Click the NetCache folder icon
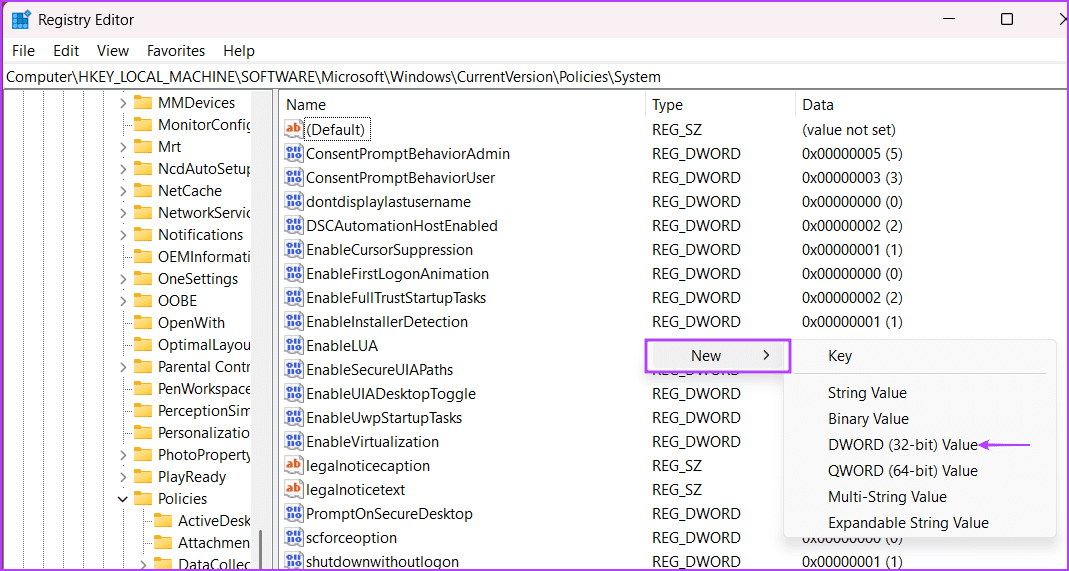The height and width of the screenshot is (571, 1069). point(142,191)
